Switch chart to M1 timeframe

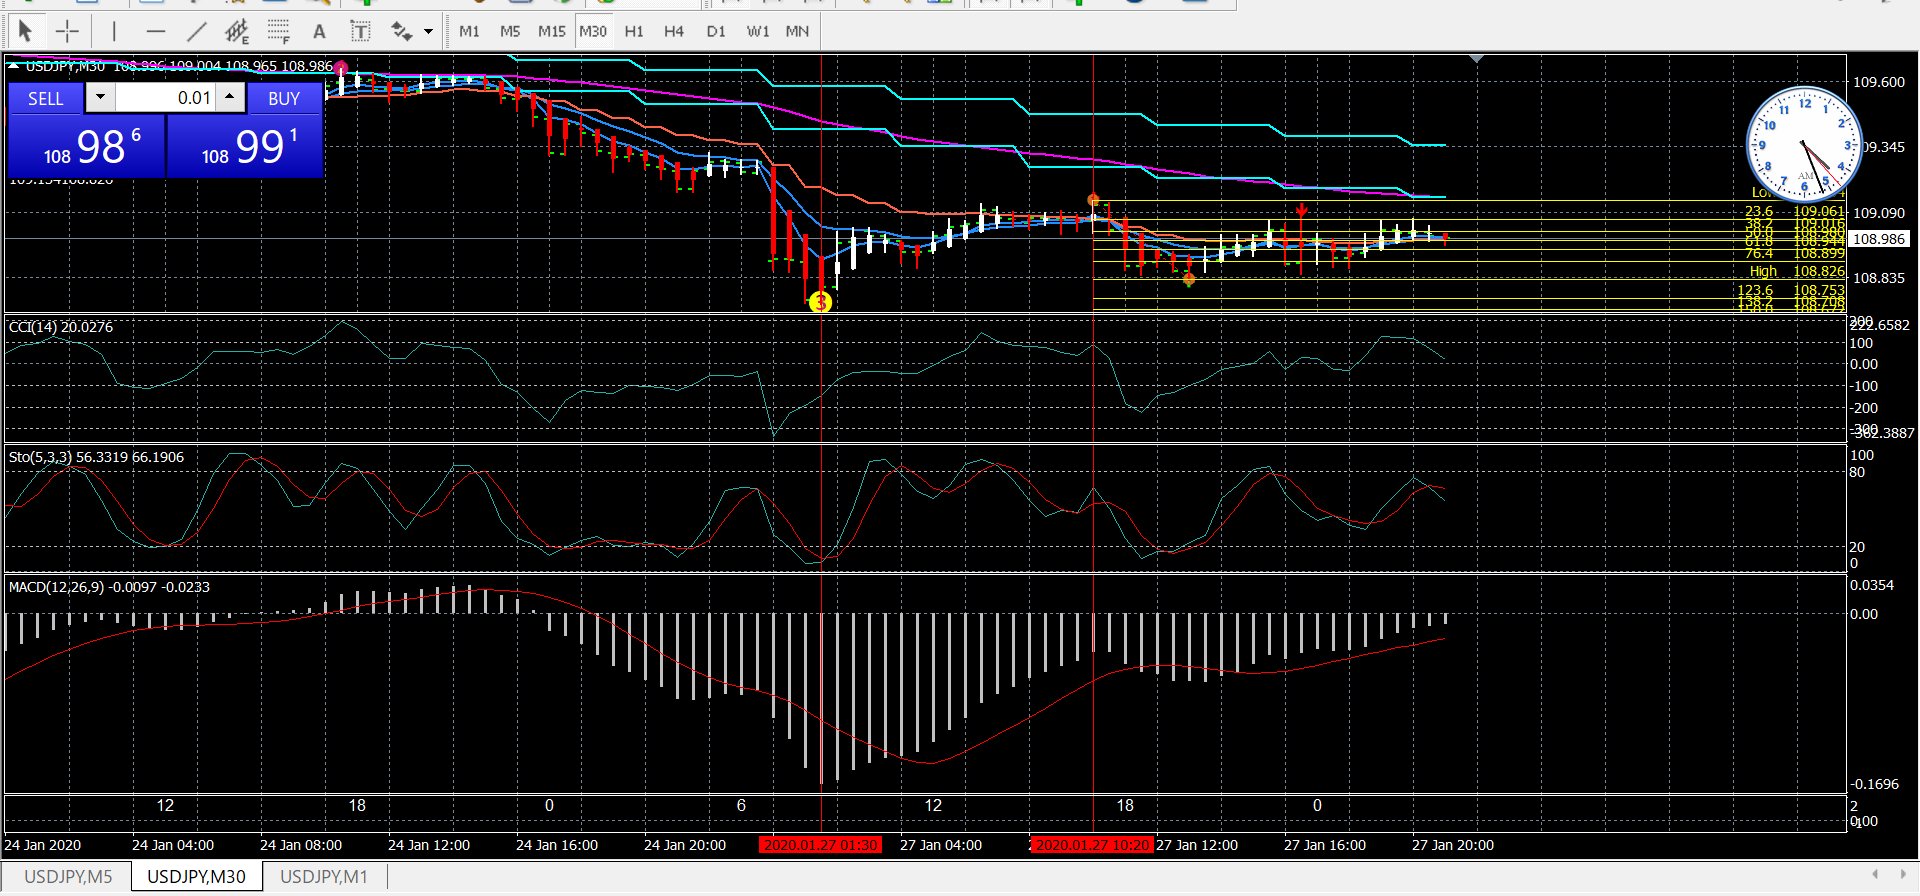click(x=469, y=31)
